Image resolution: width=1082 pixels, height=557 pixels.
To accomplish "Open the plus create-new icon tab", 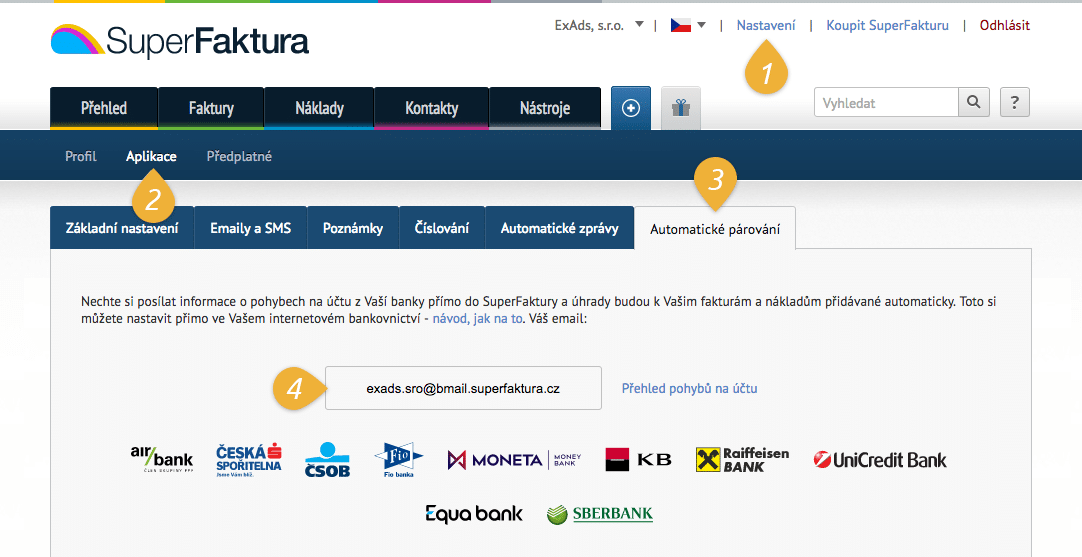I will [x=631, y=108].
